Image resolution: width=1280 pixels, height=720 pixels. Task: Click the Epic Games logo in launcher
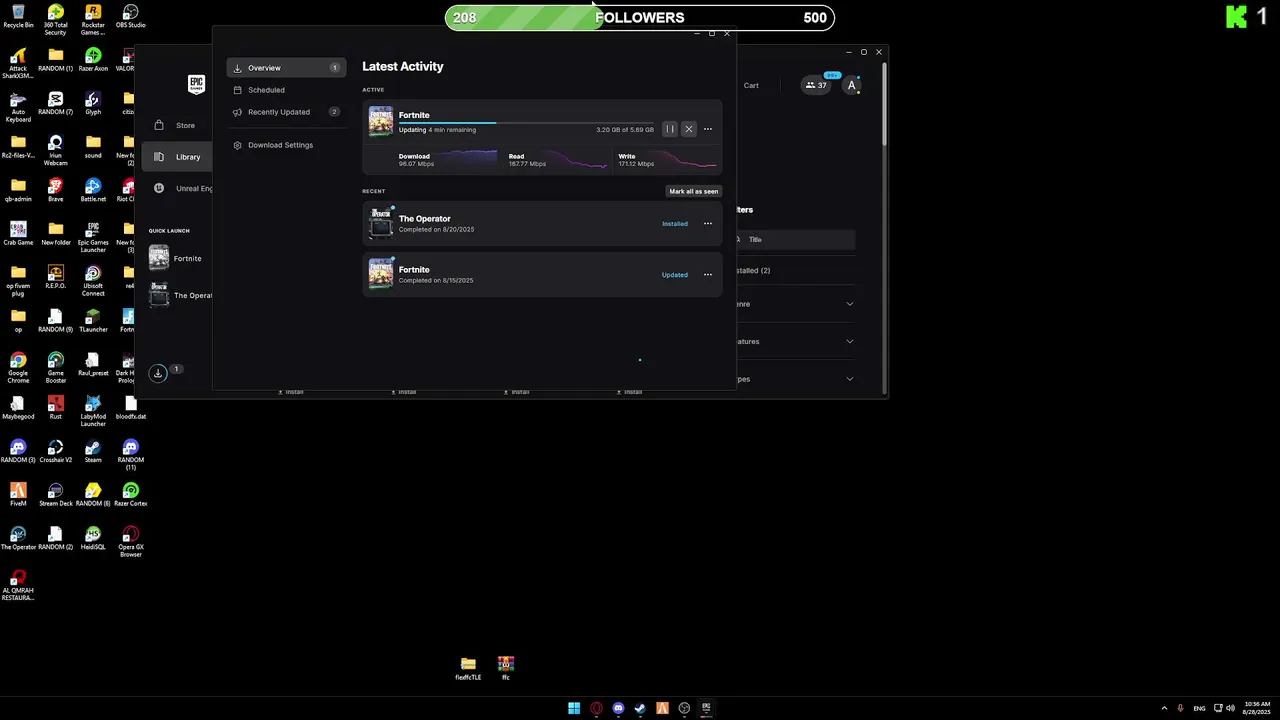(x=196, y=85)
